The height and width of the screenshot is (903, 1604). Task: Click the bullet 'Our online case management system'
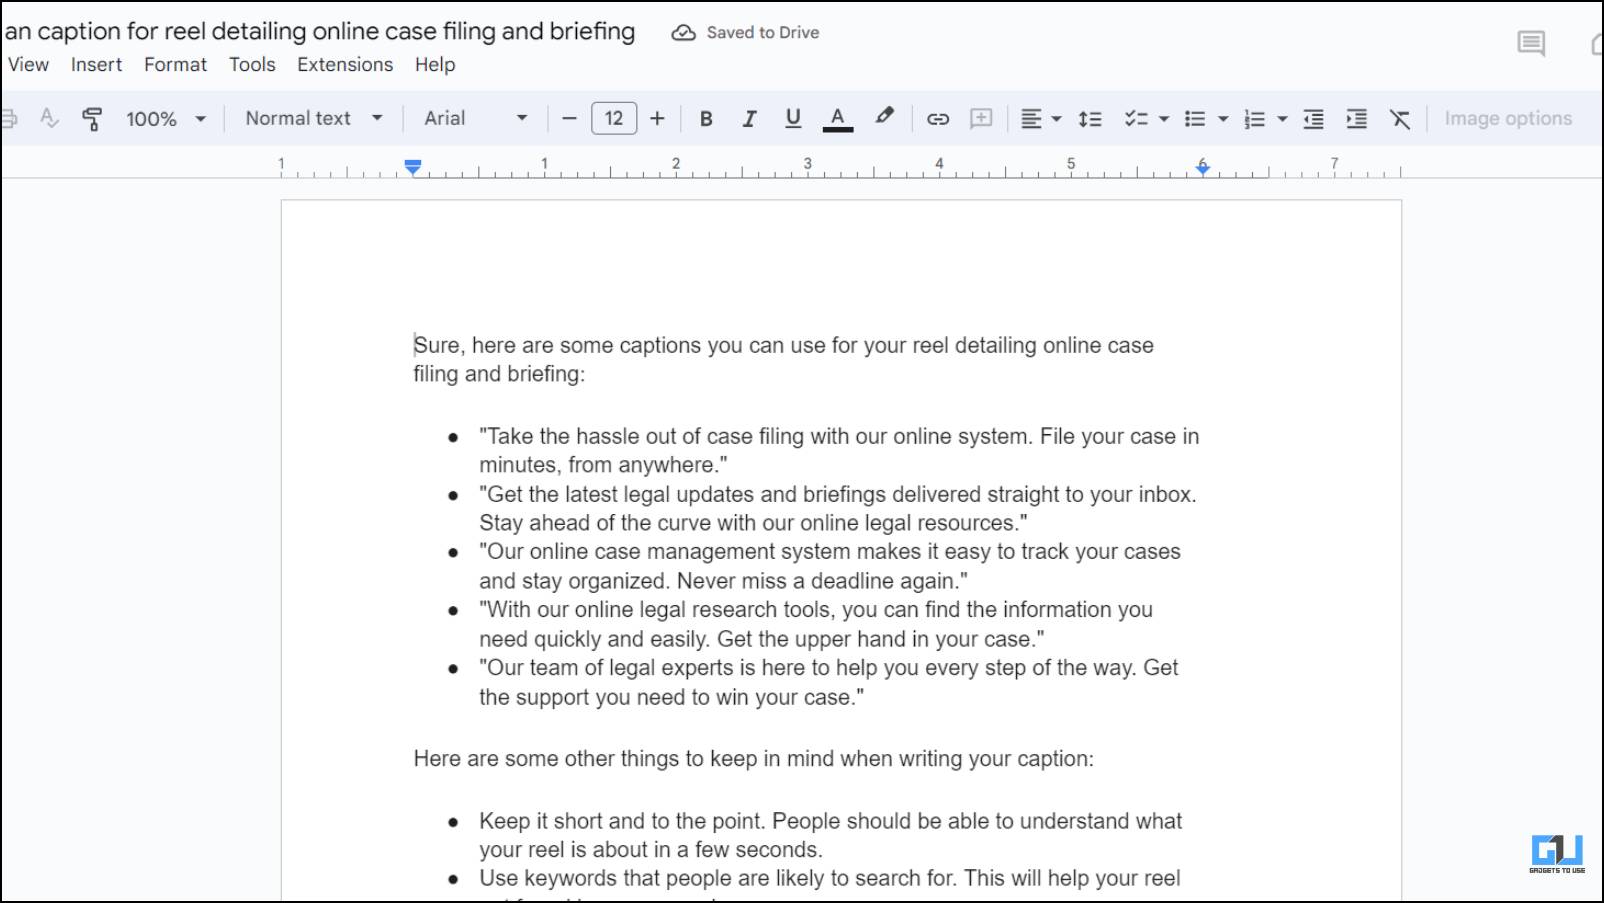829,566
